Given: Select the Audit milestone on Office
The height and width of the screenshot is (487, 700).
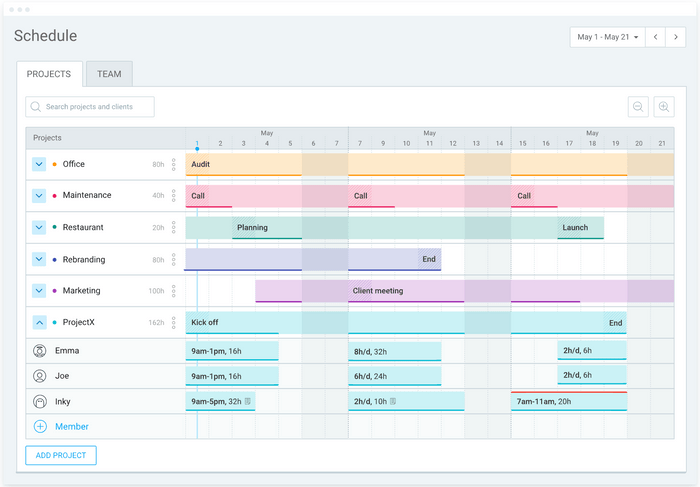Looking at the screenshot, I should [200, 164].
